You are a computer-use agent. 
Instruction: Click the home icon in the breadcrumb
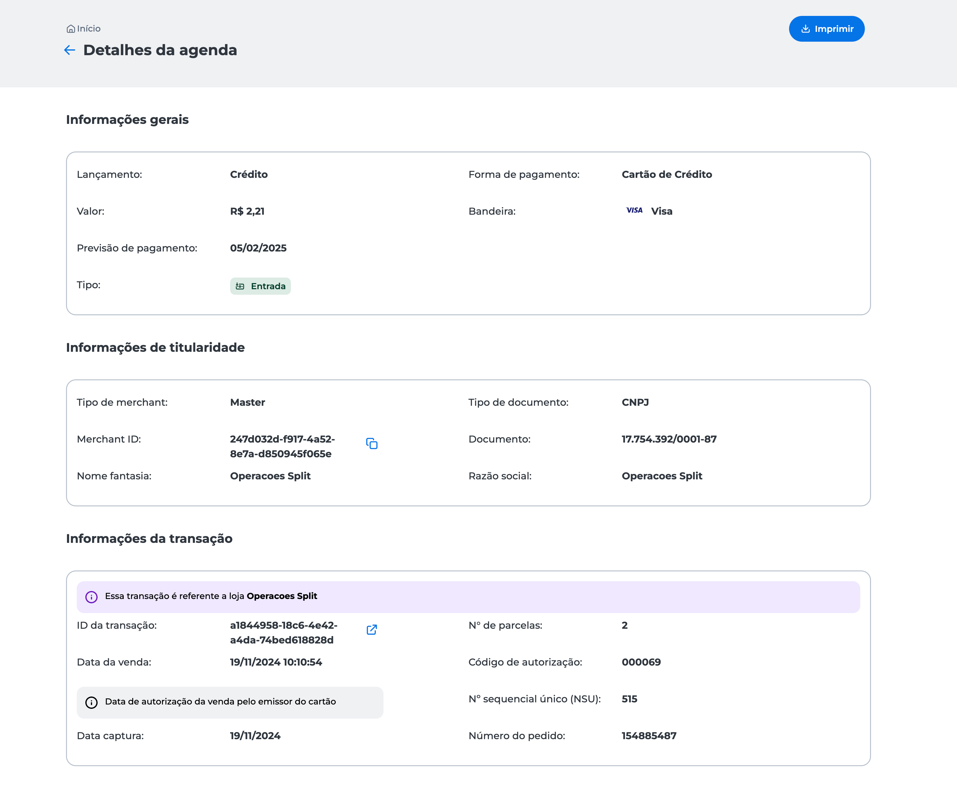[x=71, y=29]
